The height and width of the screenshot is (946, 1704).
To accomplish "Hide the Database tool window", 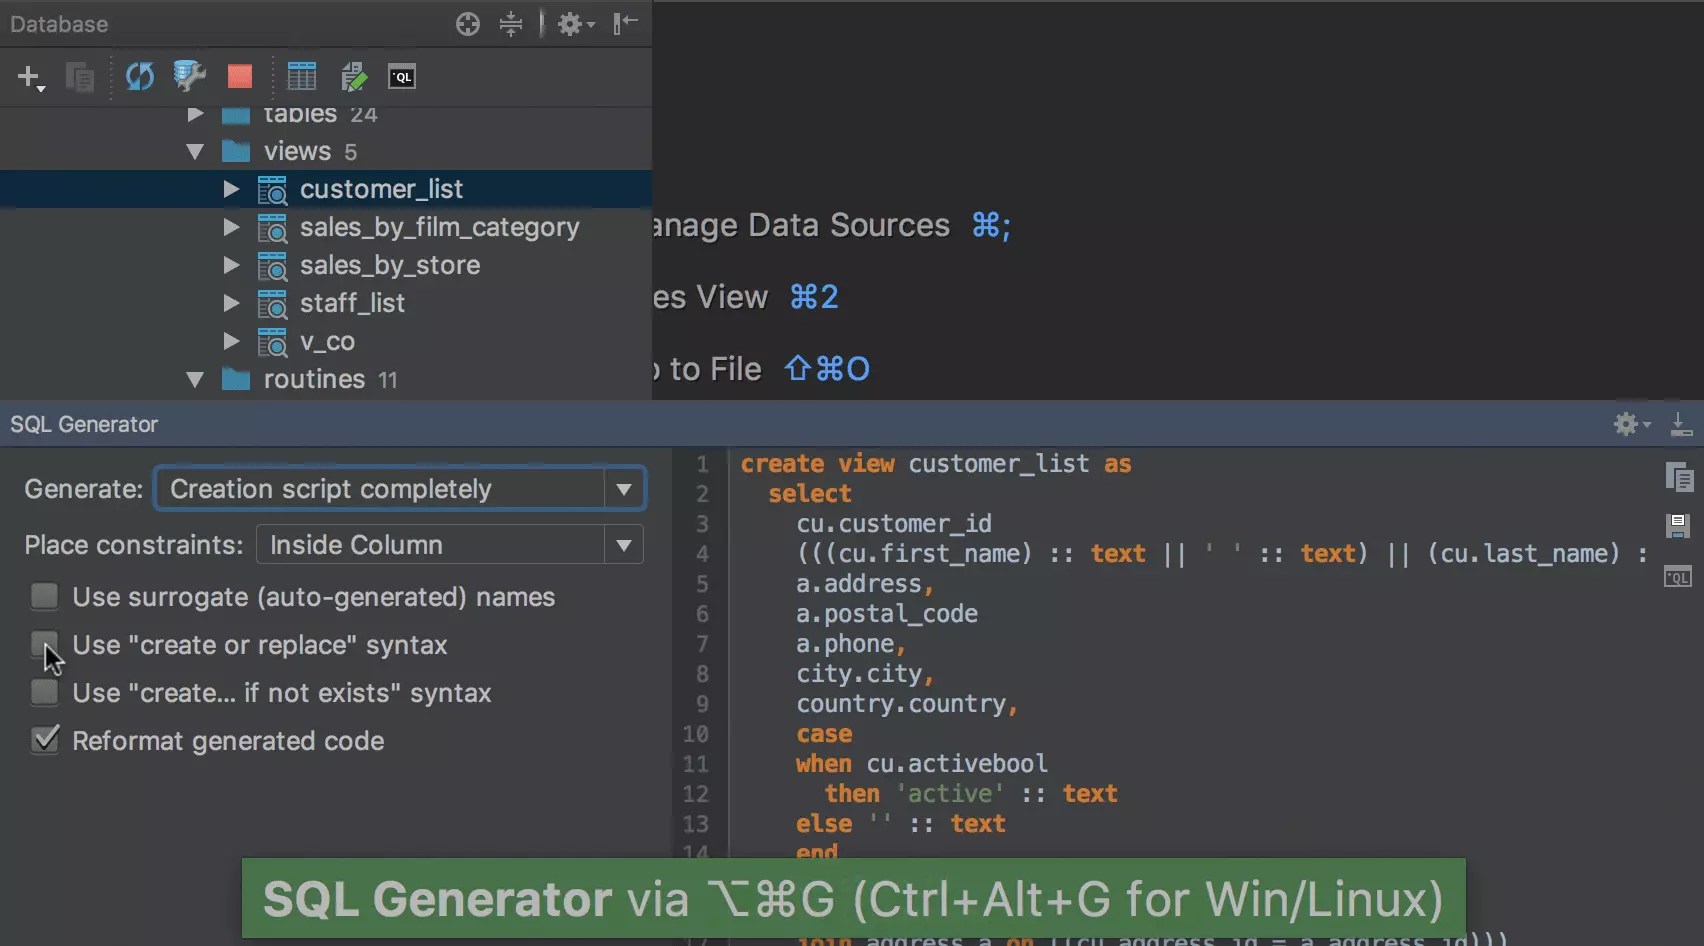I will click(624, 24).
